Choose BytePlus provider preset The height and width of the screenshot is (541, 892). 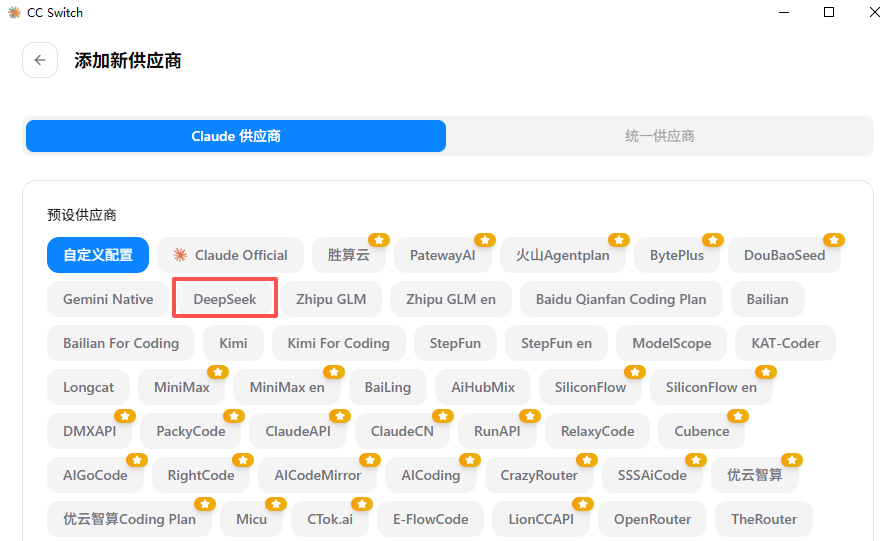tap(677, 255)
